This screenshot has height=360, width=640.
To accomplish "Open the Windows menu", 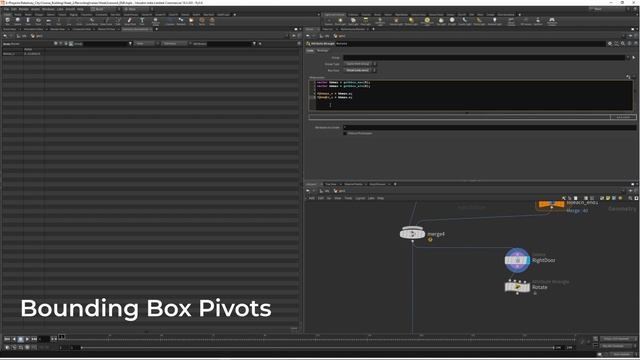I will coord(48,9).
